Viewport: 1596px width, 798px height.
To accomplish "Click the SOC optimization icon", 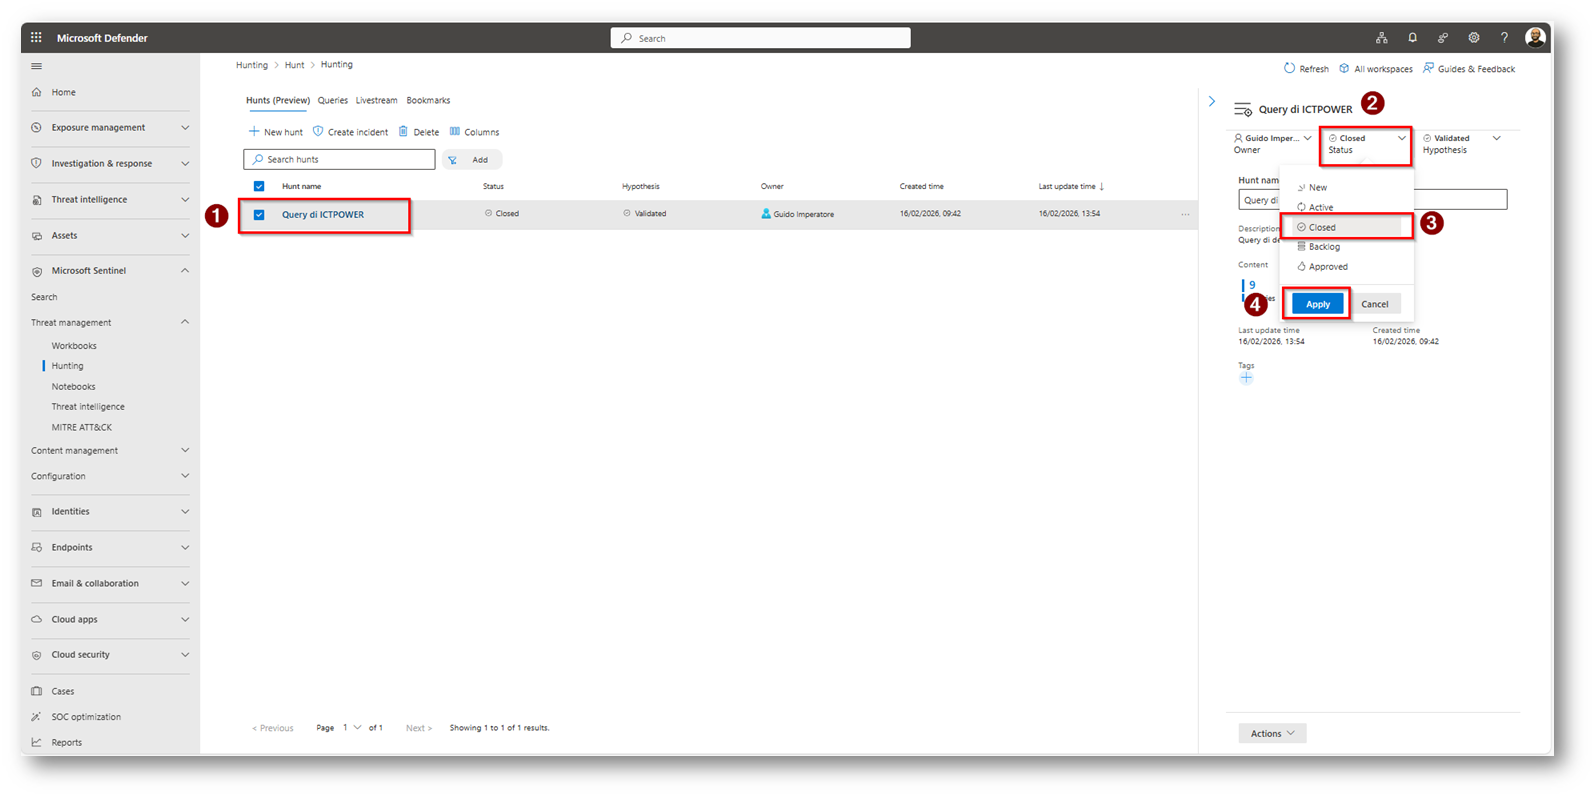I will pyautogui.click(x=37, y=717).
